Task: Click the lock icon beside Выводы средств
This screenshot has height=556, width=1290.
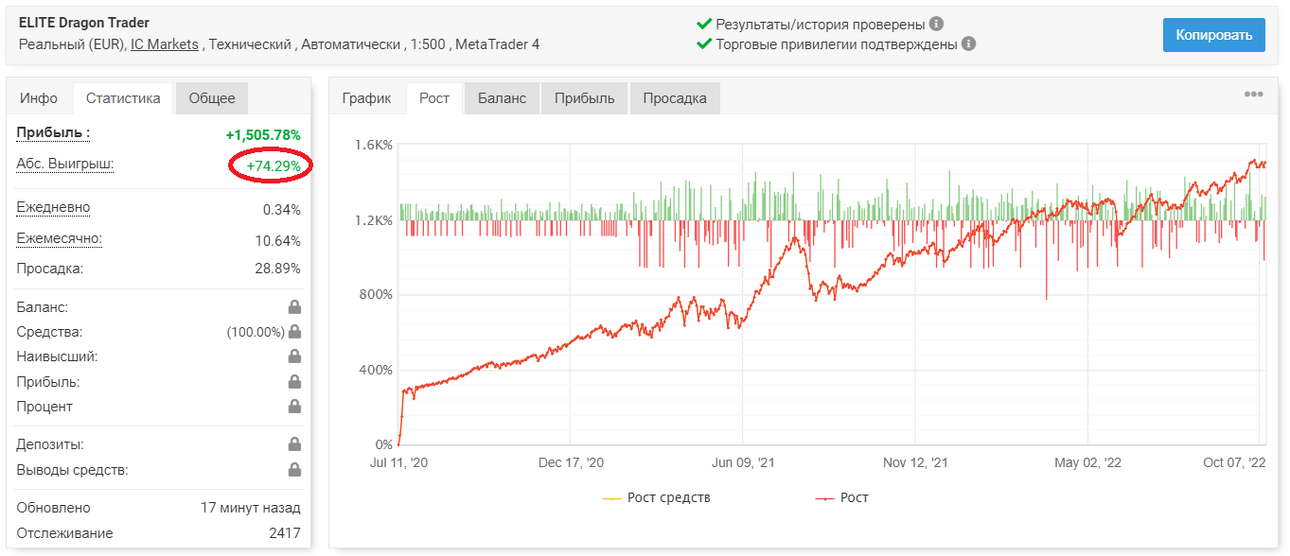Action: (x=295, y=470)
